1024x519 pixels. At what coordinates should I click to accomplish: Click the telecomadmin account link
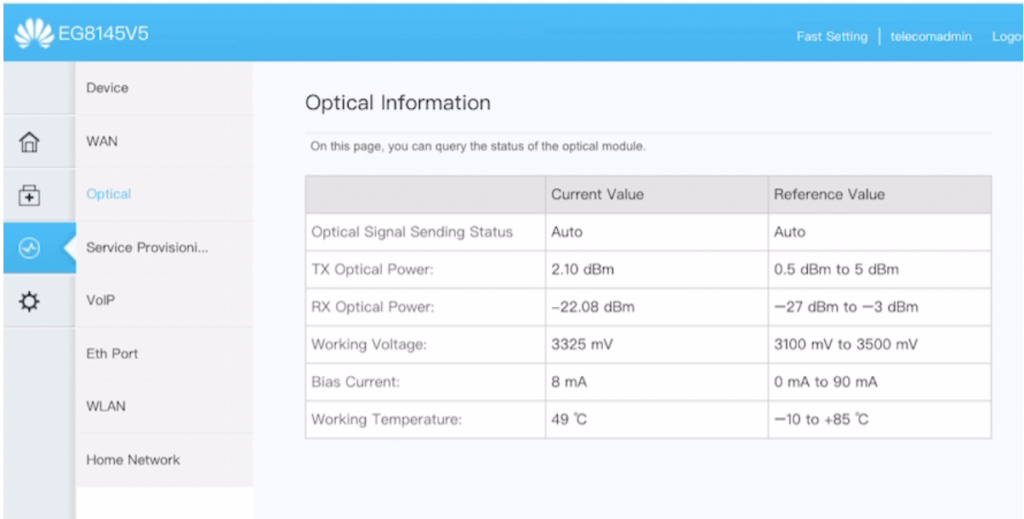930,37
